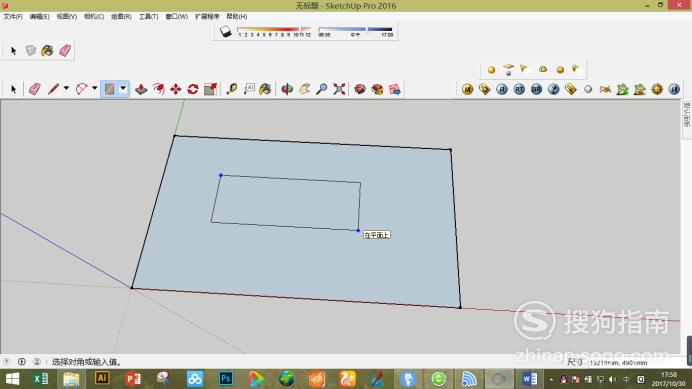
Task: Toggle the shadows display button
Action: (226, 32)
